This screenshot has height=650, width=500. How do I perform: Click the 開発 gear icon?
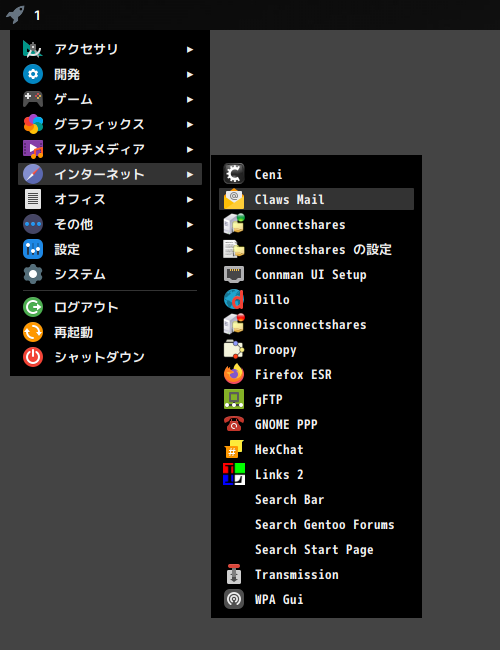[33, 74]
